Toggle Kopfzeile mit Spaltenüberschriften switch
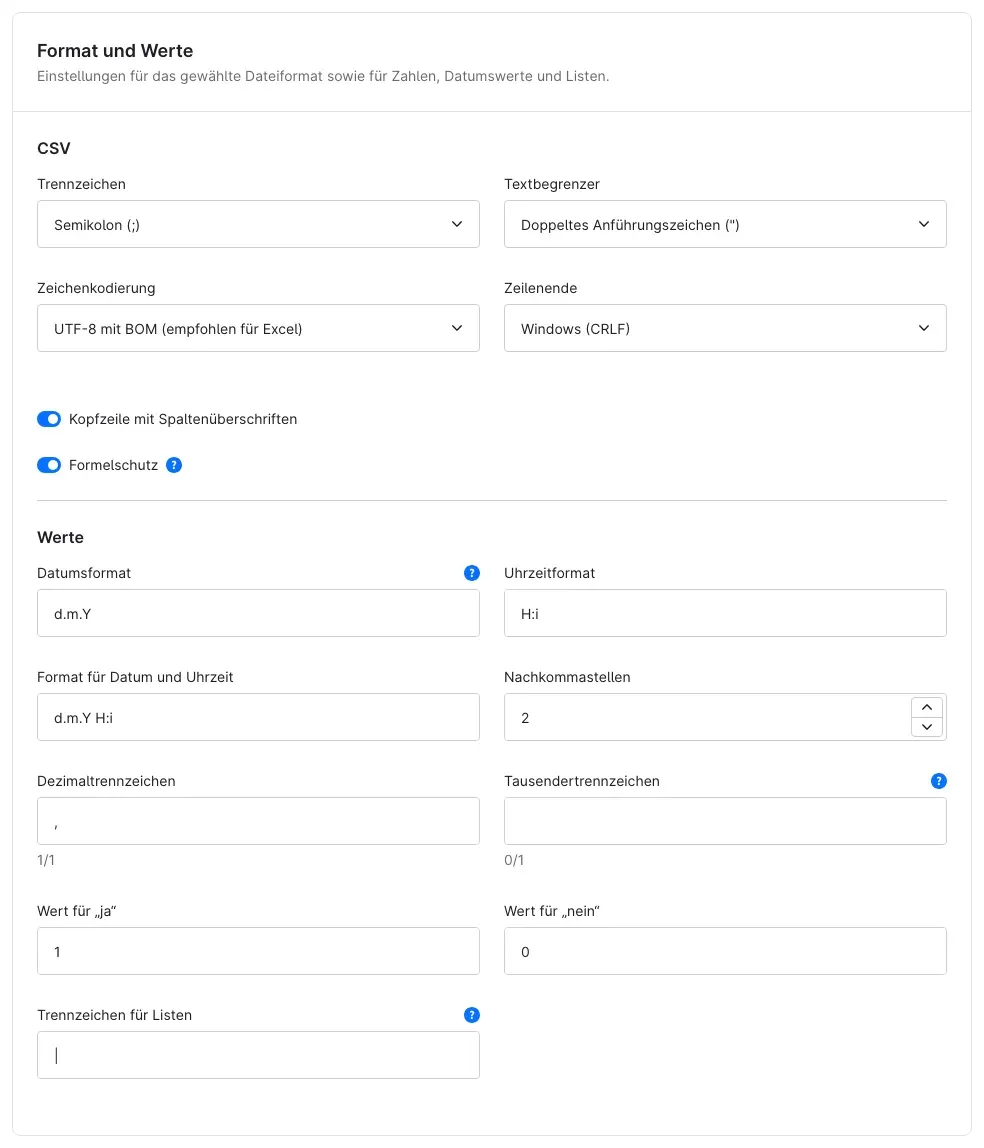 [x=49, y=419]
